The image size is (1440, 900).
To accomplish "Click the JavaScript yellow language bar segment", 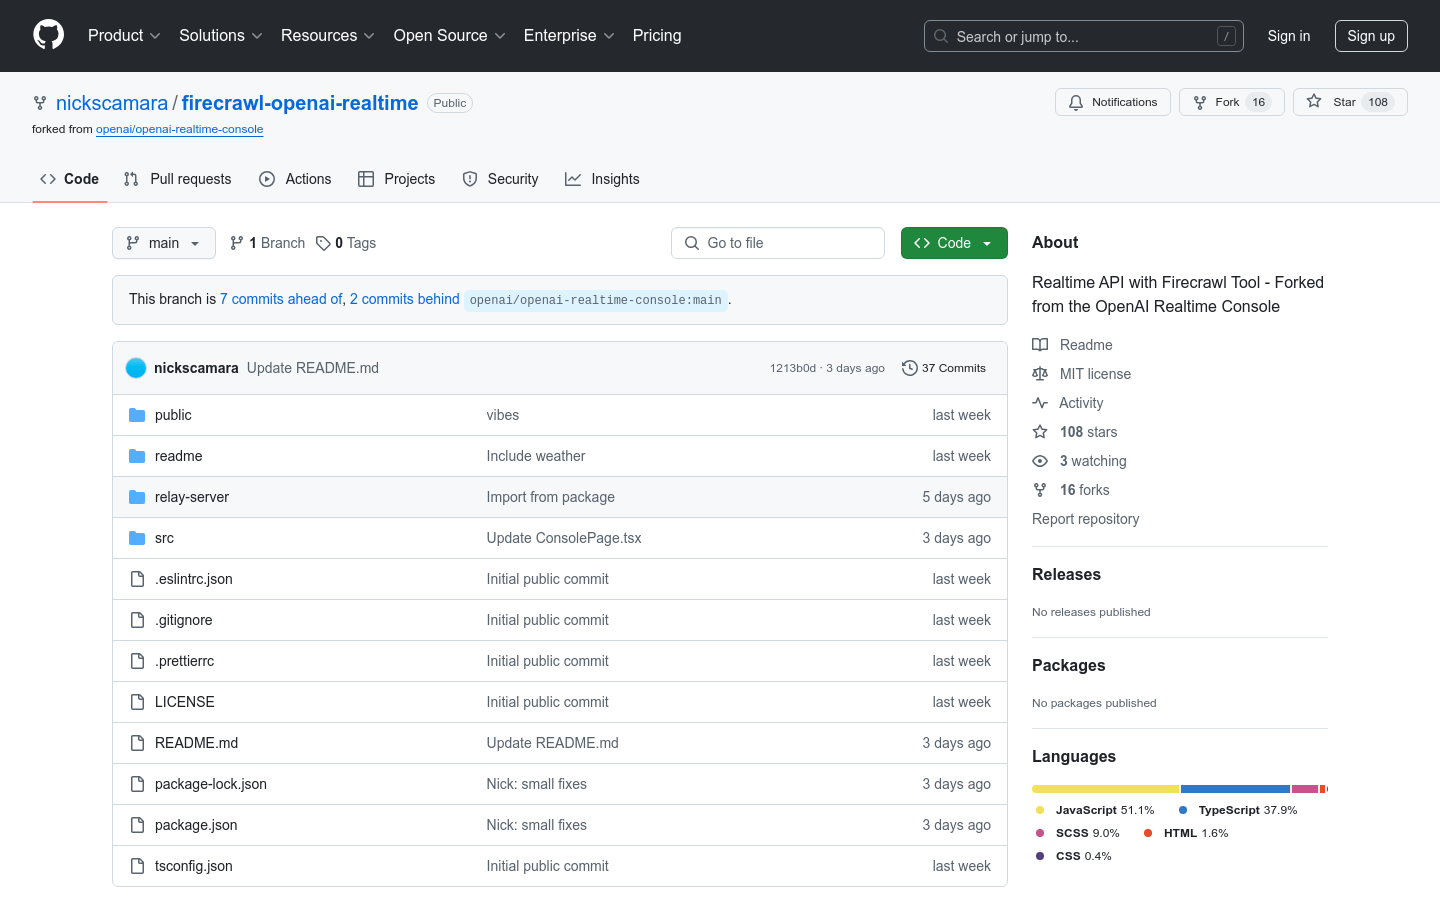I will 1105,789.
